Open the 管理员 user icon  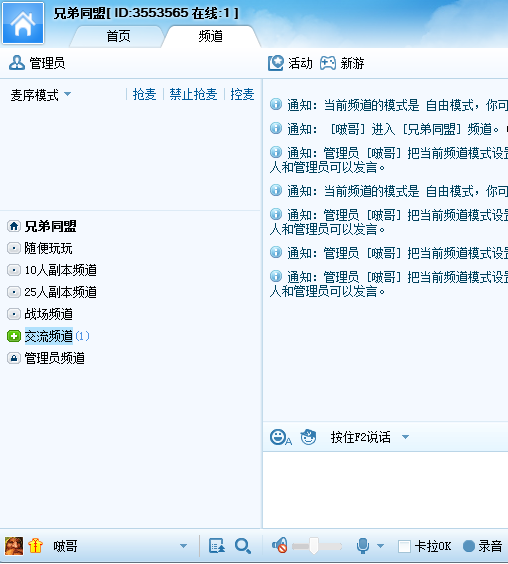click(x=17, y=63)
